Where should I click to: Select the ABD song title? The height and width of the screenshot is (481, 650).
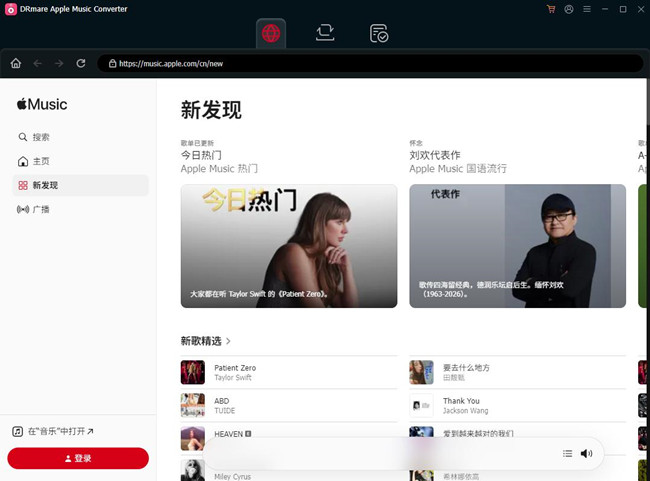pyautogui.click(x=221, y=401)
